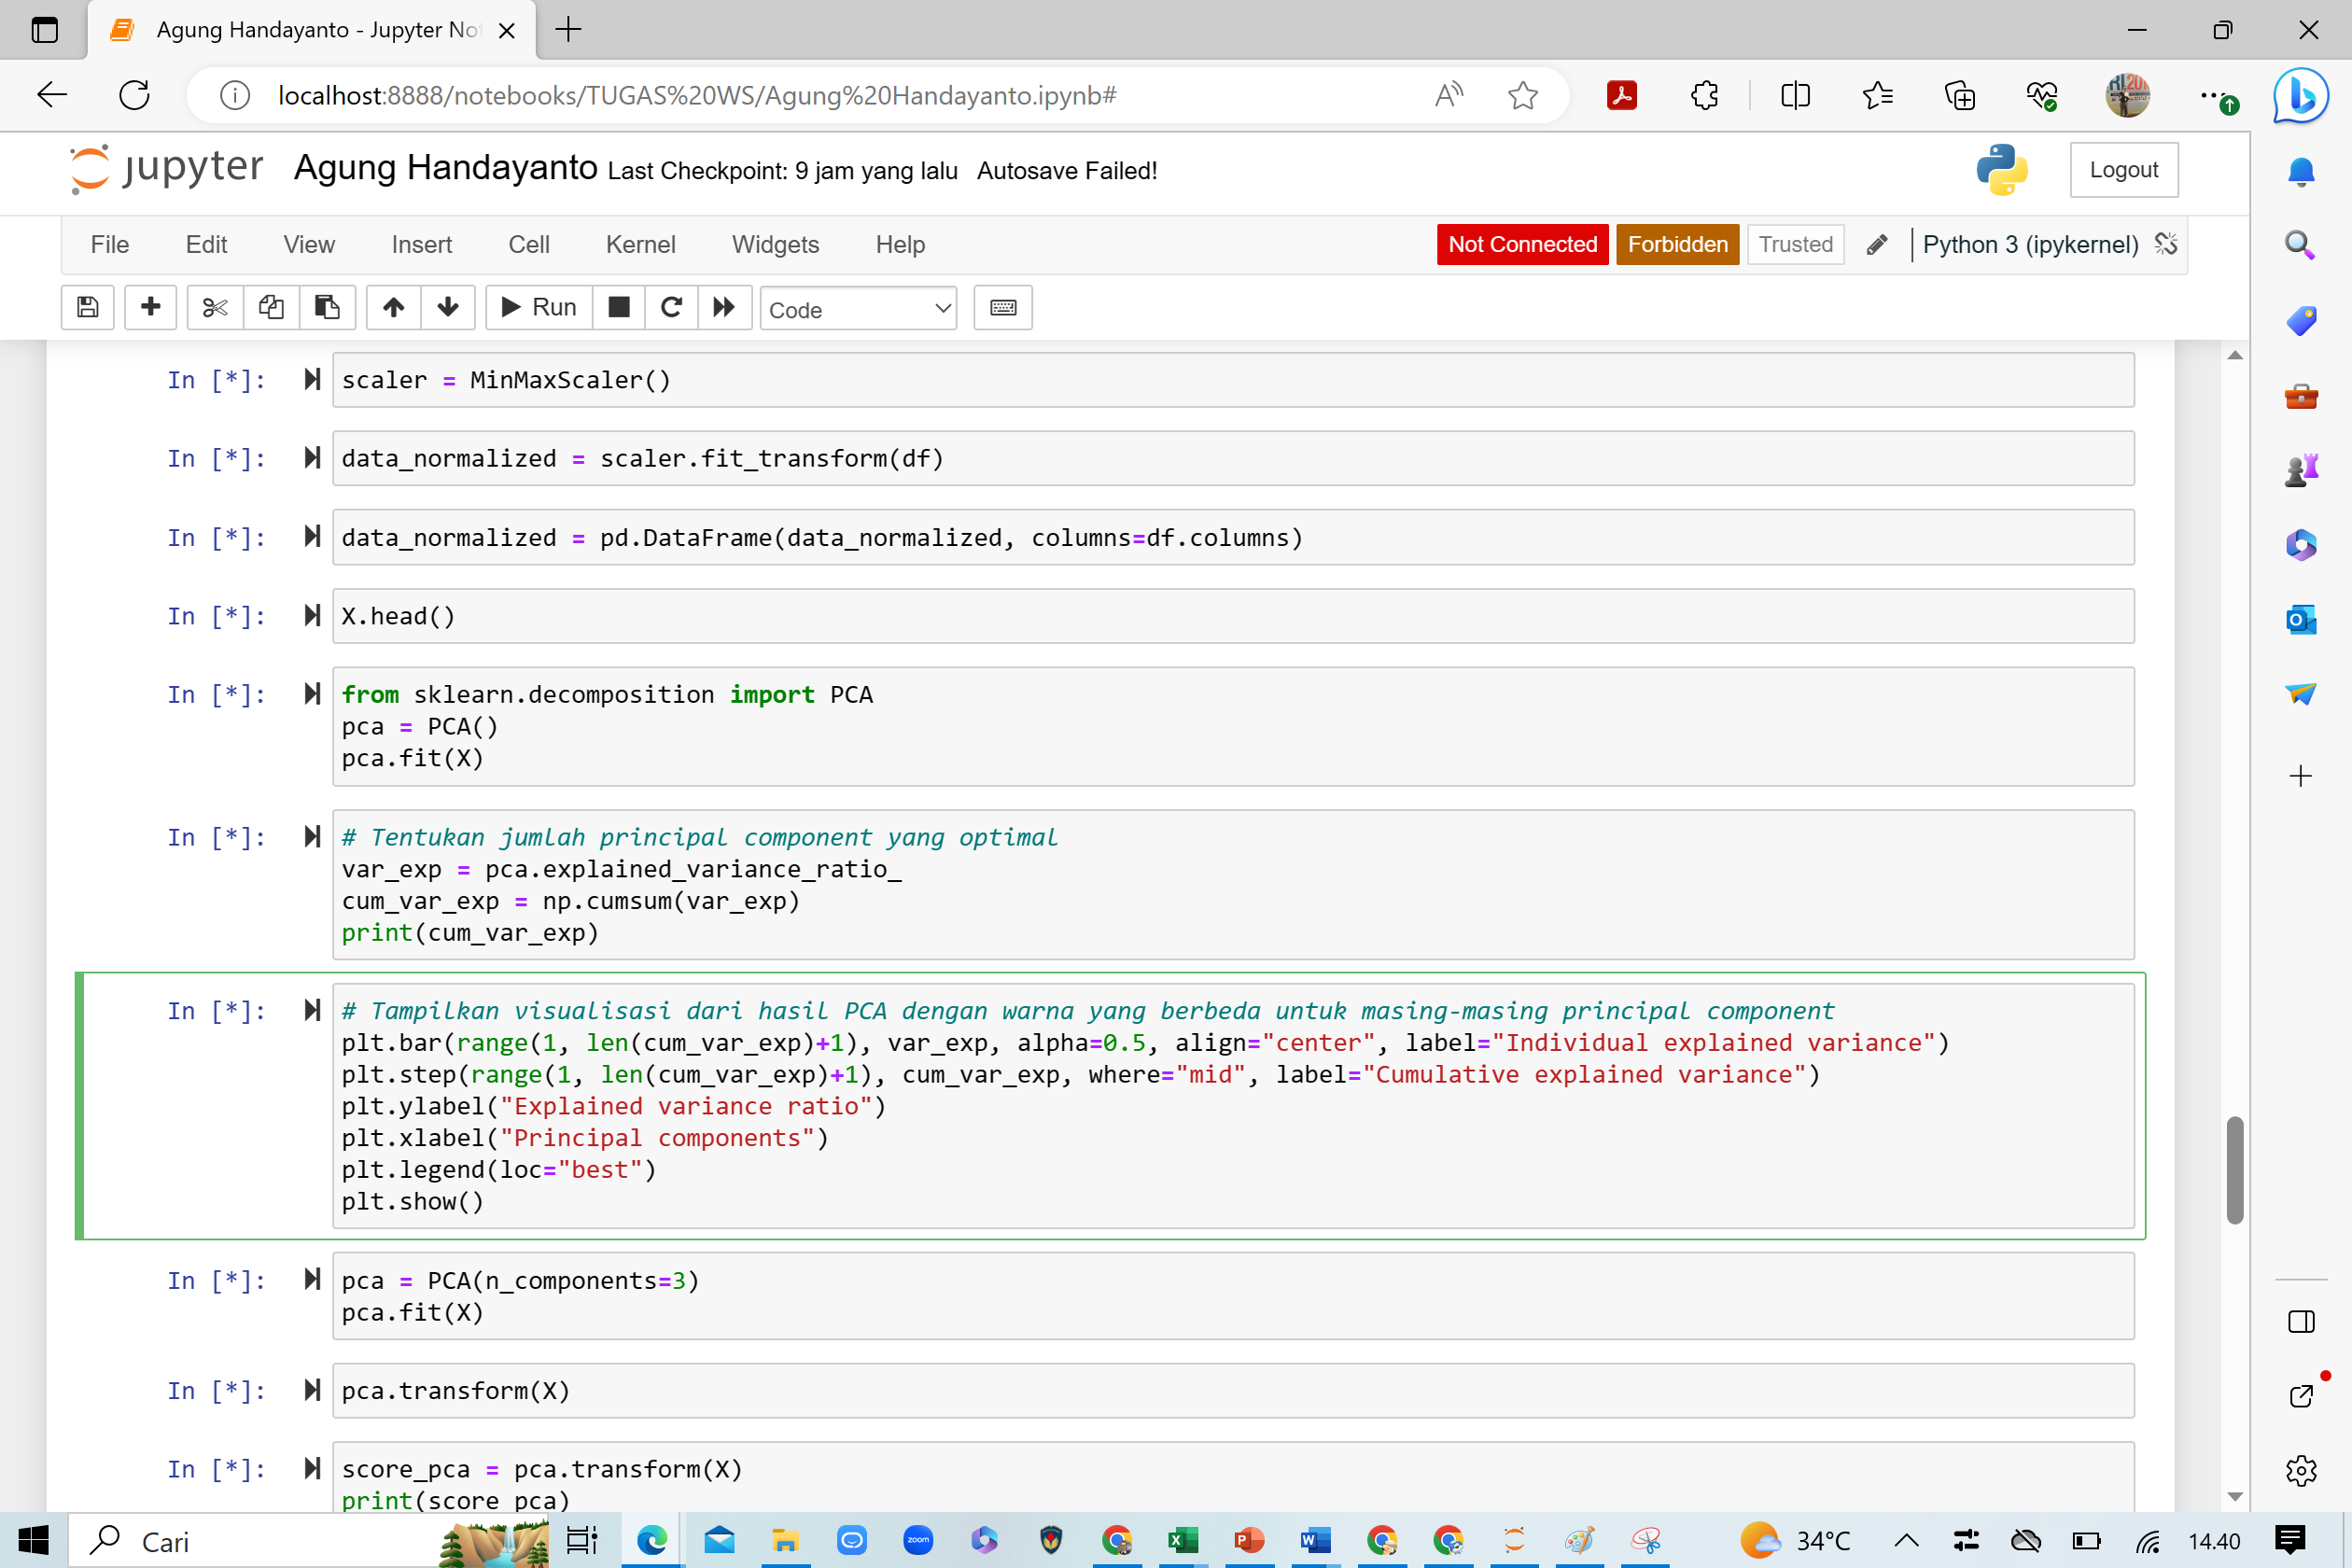Add this page to favorites star icon

tap(1522, 95)
